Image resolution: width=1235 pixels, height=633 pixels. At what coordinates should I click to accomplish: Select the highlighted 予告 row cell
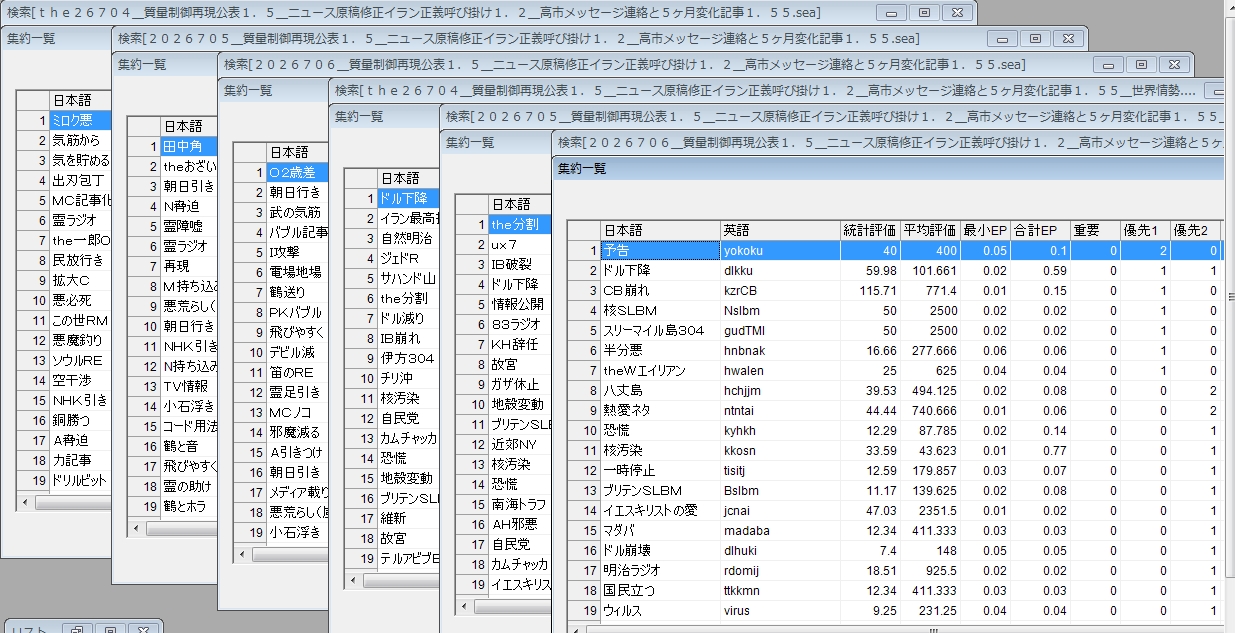(x=659, y=250)
